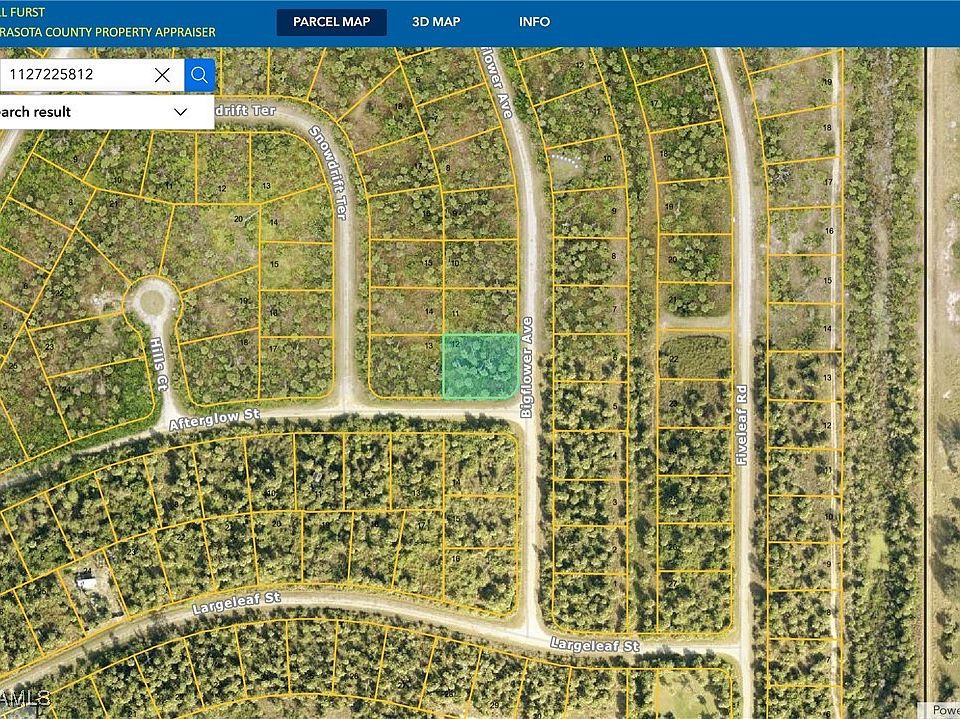Open the 3D MAP tab

[436, 22]
